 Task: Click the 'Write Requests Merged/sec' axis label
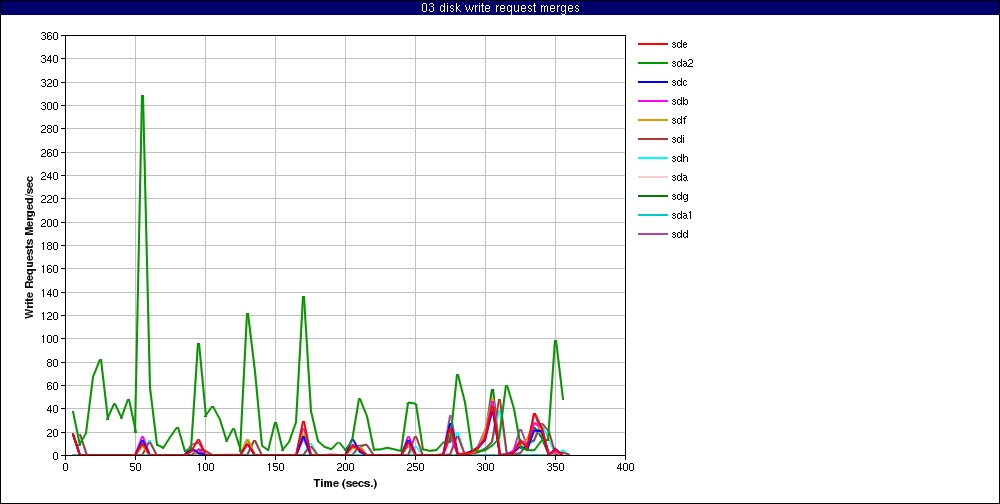tap(29, 246)
